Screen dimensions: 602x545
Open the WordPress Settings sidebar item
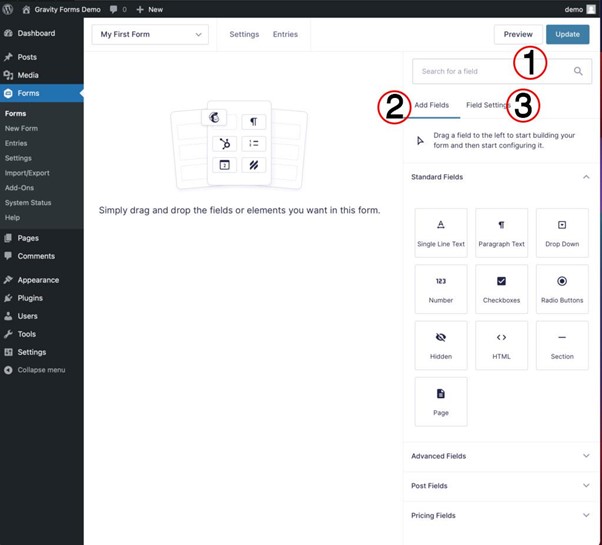pos(41,352)
